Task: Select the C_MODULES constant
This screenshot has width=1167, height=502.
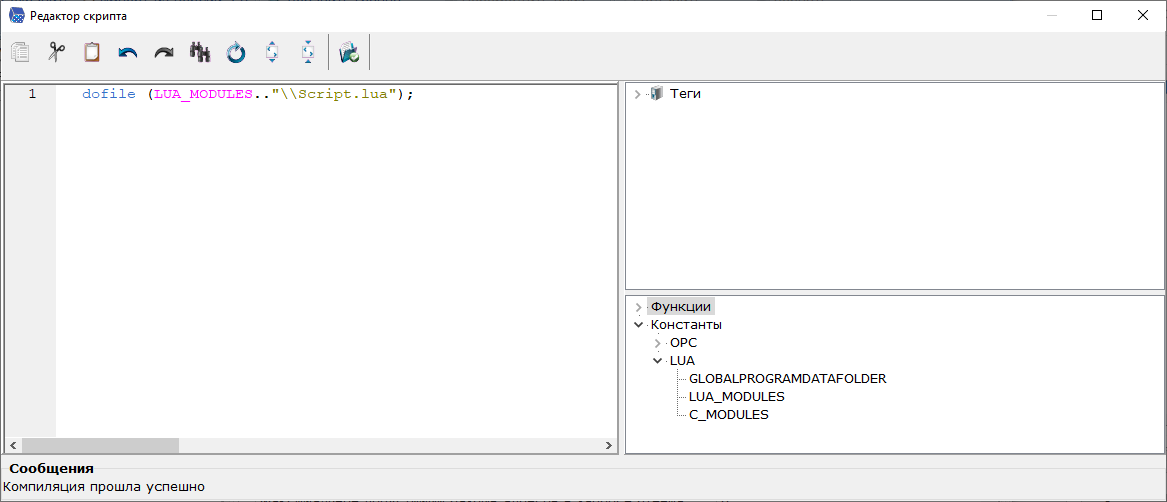Action: (728, 415)
